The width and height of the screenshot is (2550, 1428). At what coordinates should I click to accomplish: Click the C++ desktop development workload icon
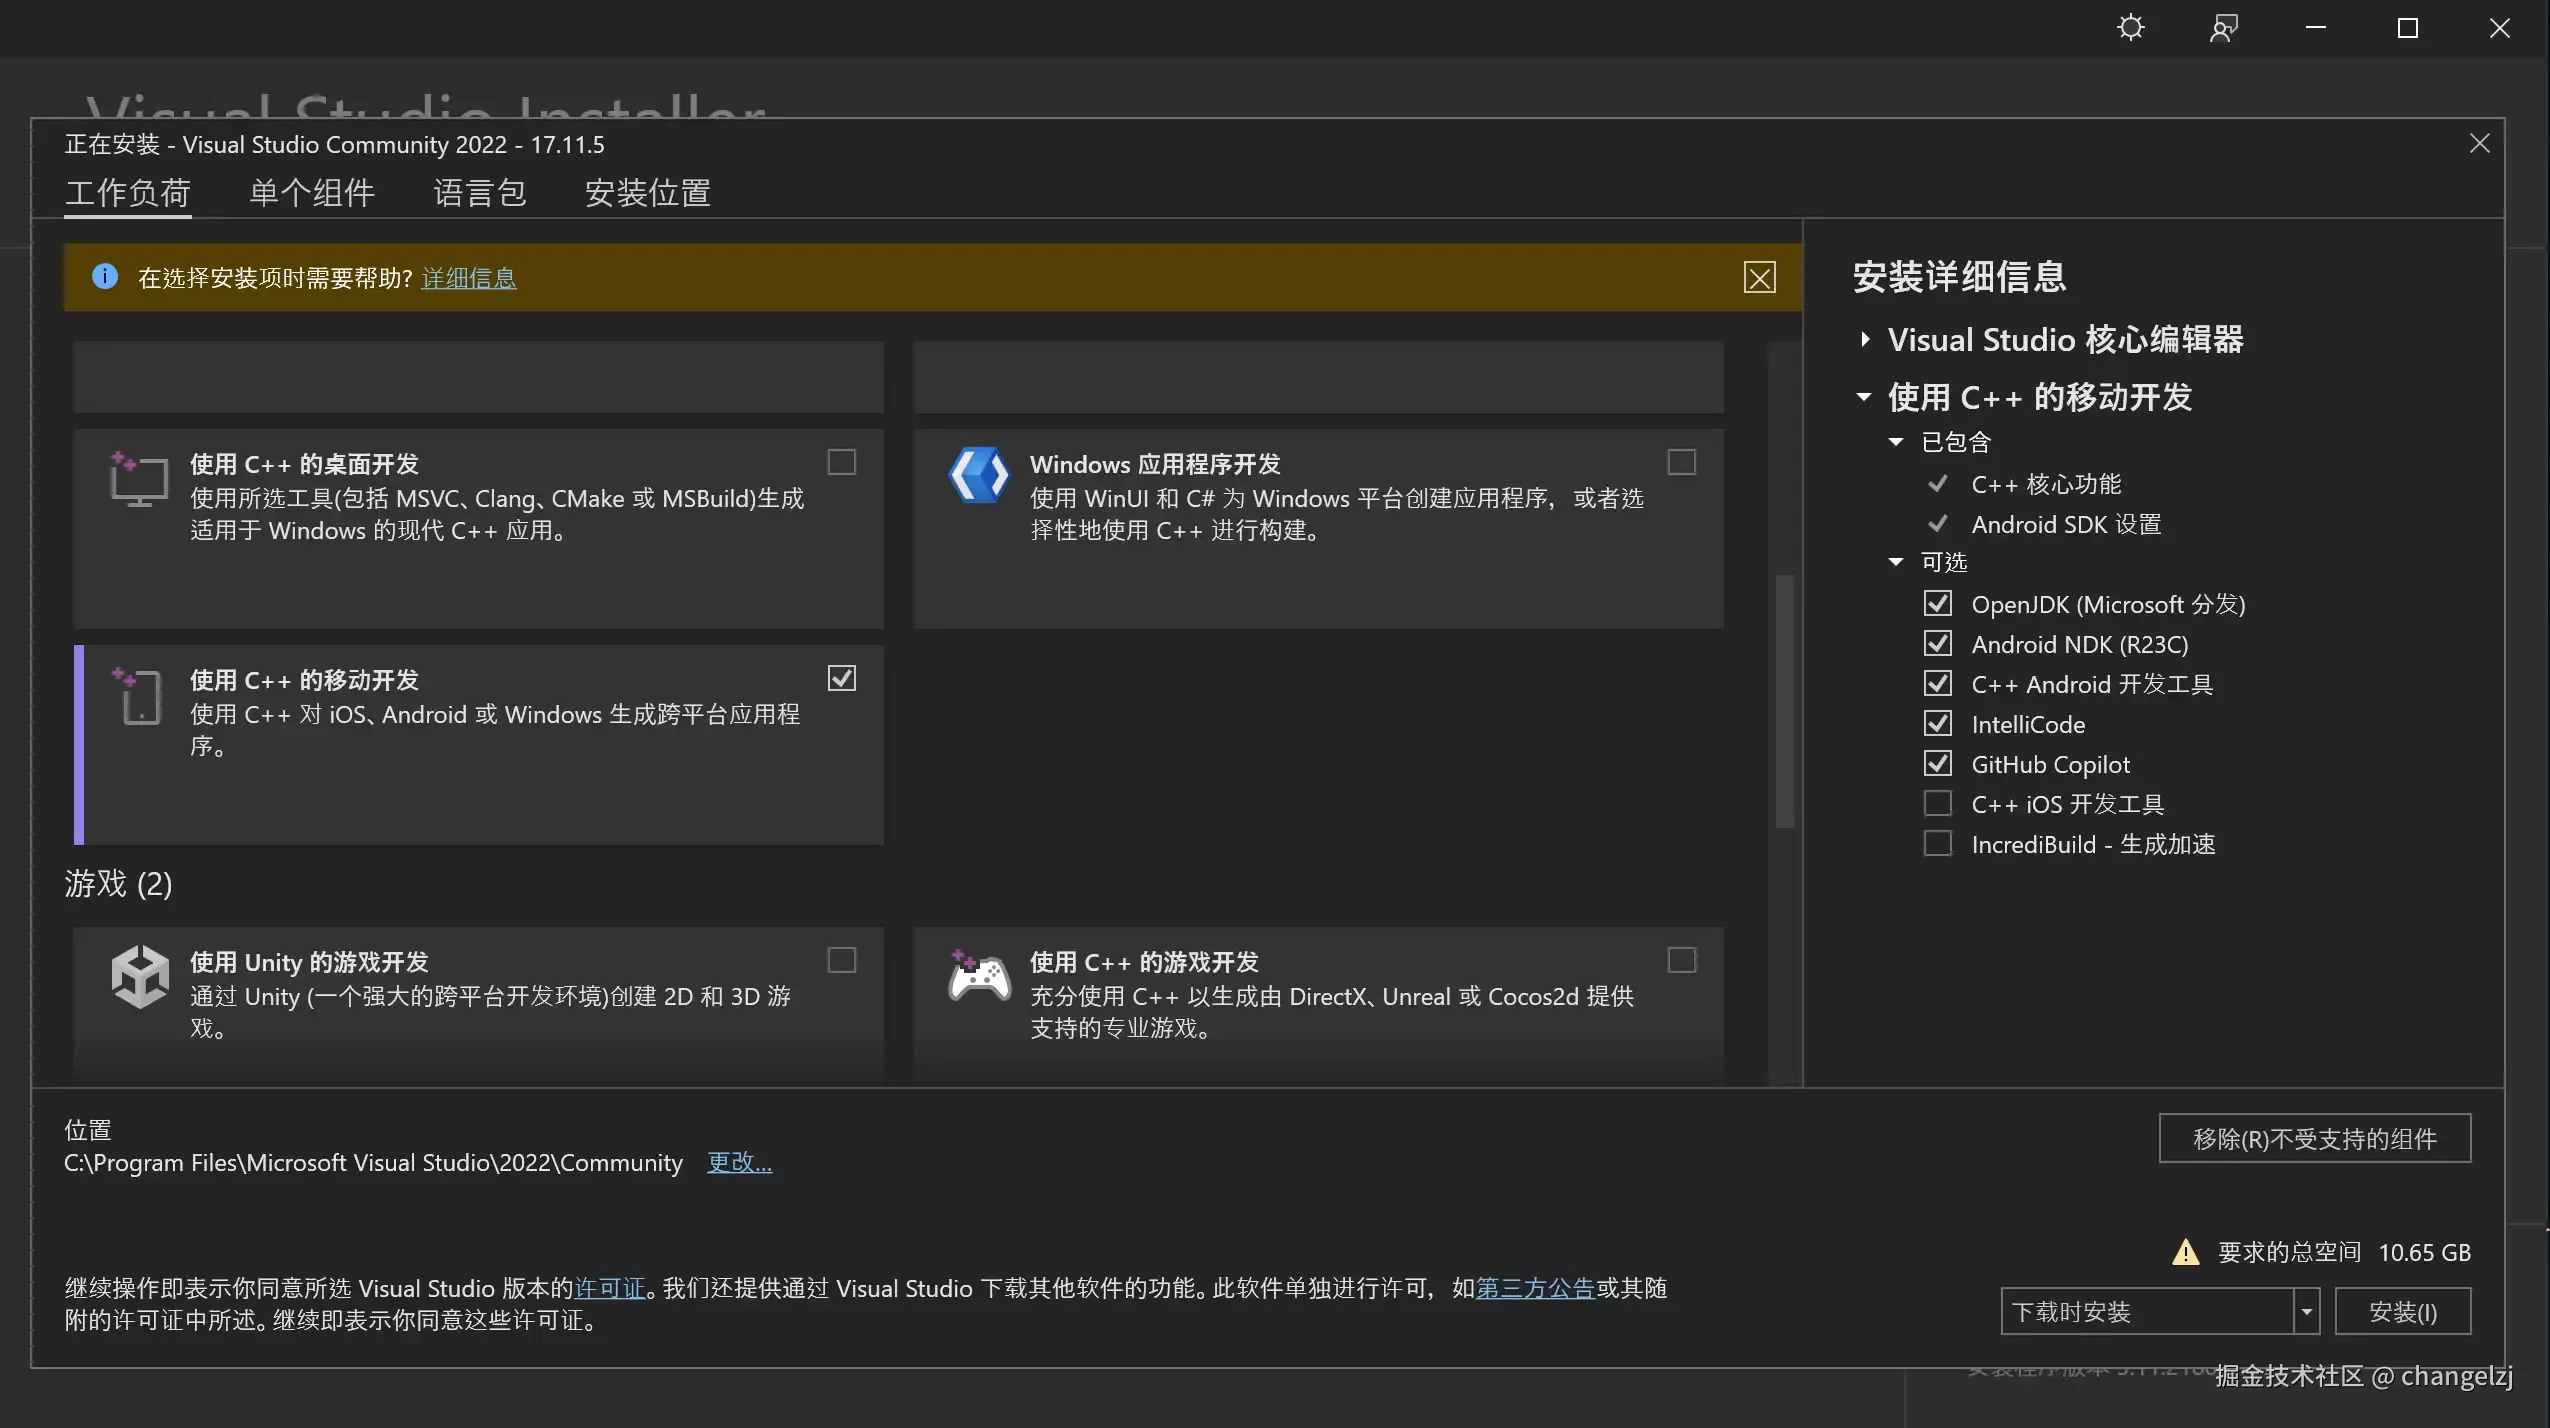click(x=138, y=479)
